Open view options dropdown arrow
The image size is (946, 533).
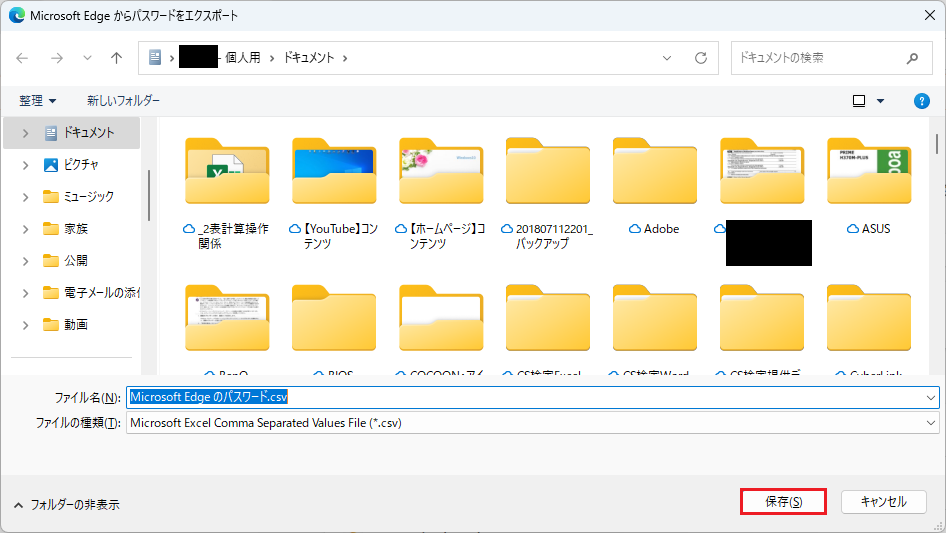880,101
